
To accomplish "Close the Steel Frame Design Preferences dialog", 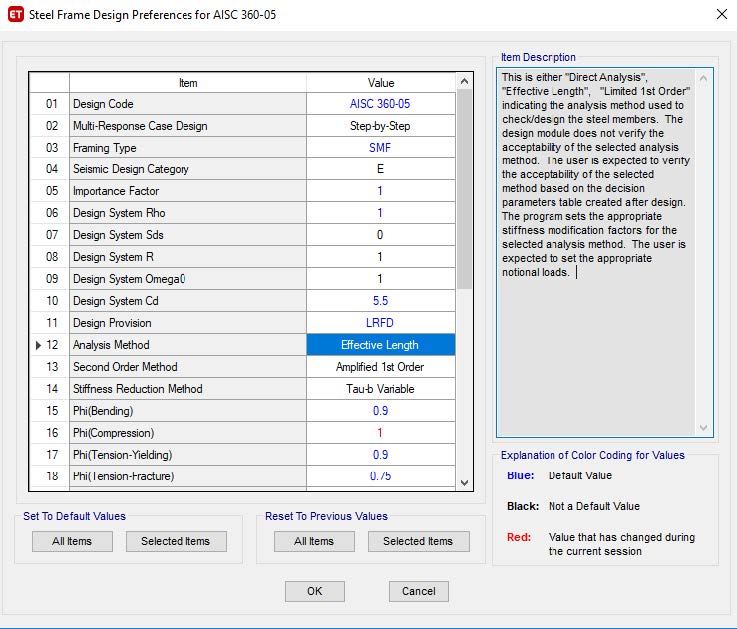I will (x=721, y=14).
